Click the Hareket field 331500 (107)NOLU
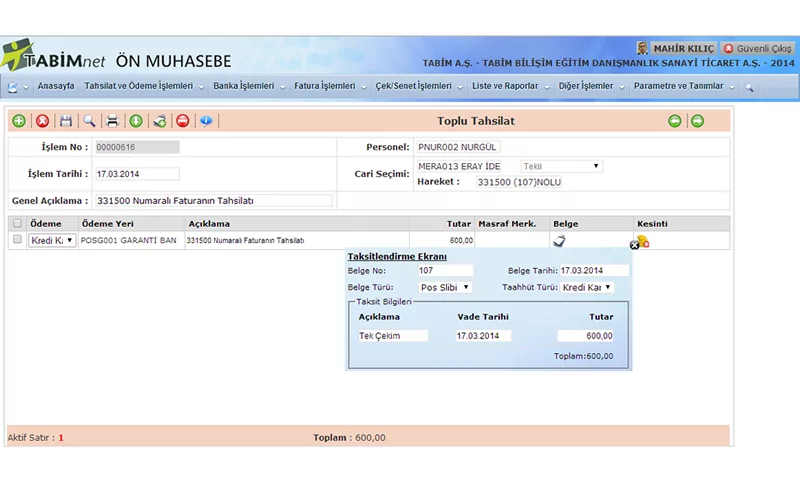The image size is (800, 500). click(x=519, y=182)
